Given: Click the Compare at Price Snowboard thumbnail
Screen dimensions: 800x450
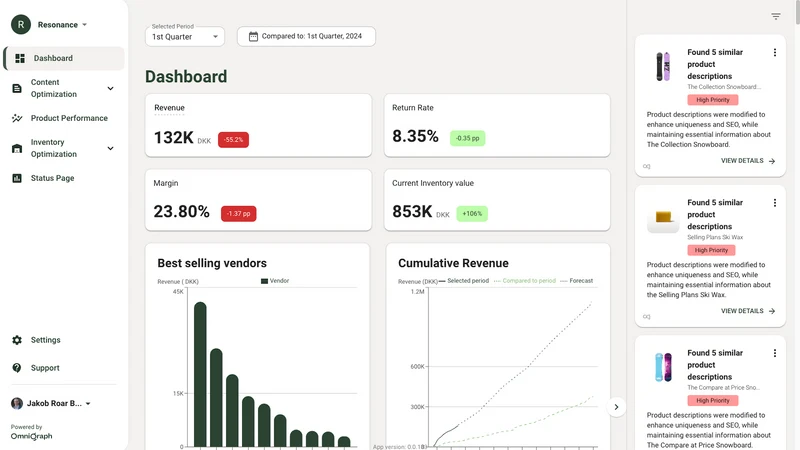Looking at the screenshot, I should click(x=663, y=367).
